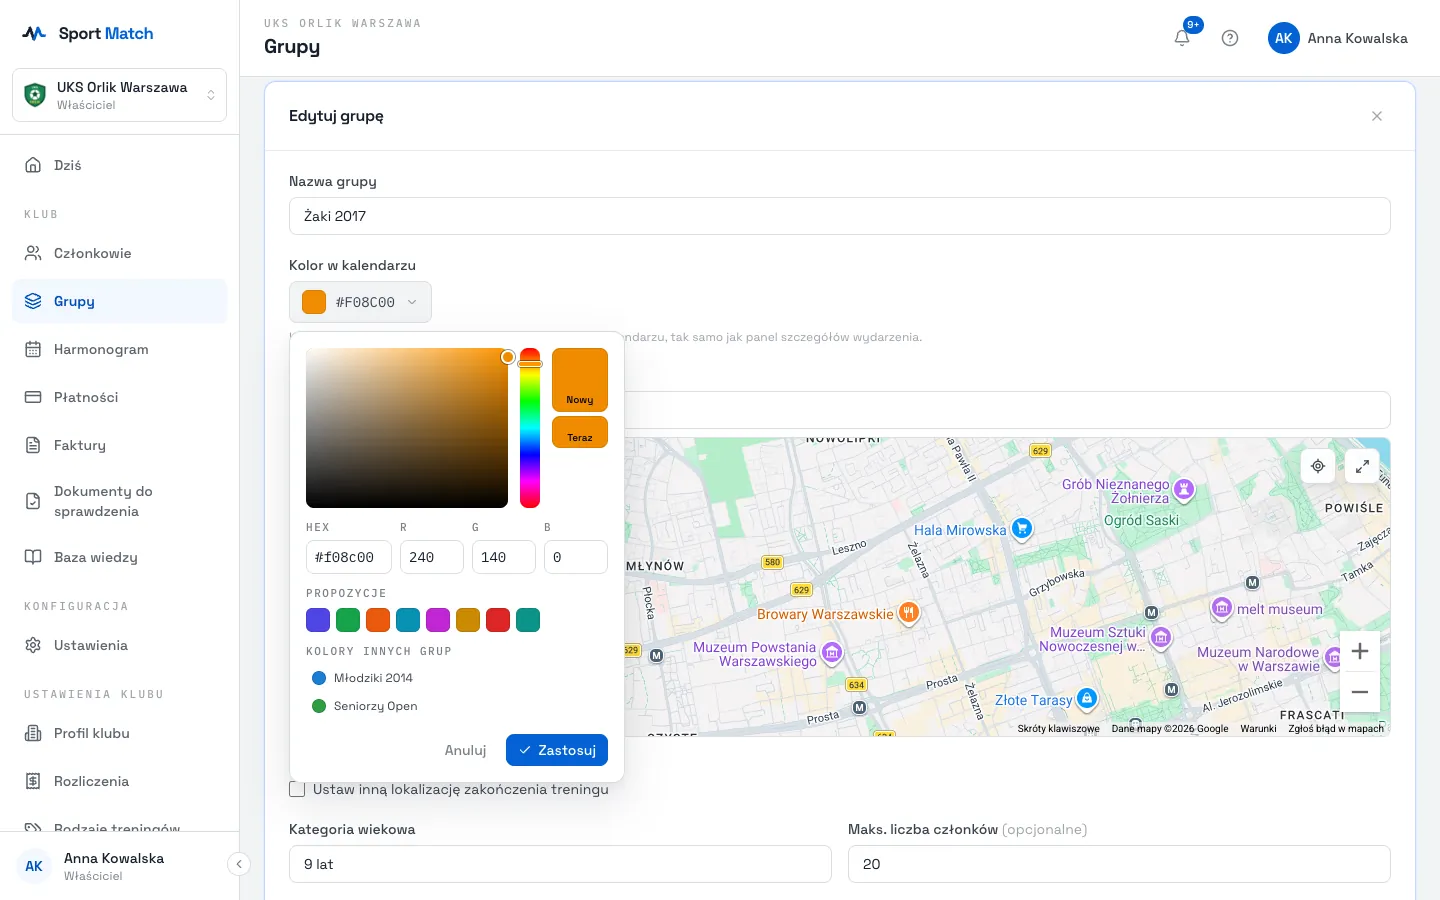1440x900 pixels.
Task: Zoom out on the map
Action: pyautogui.click(x=1360, y=692)
